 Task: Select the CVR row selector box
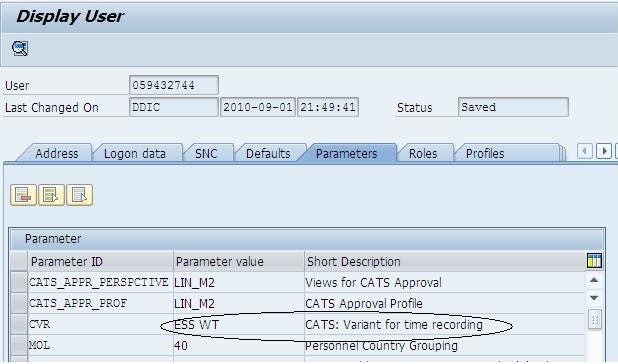(x=19, y=324)
